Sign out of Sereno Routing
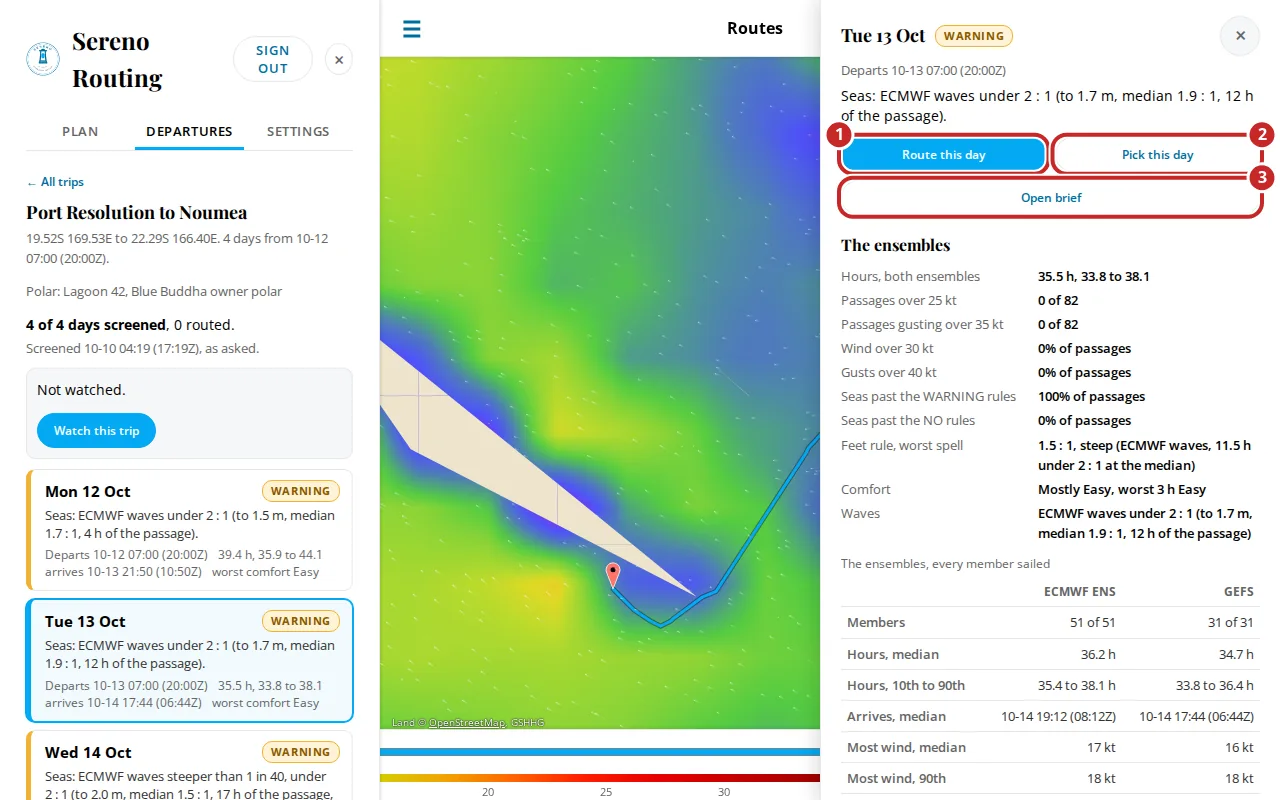 click(272, 59)
